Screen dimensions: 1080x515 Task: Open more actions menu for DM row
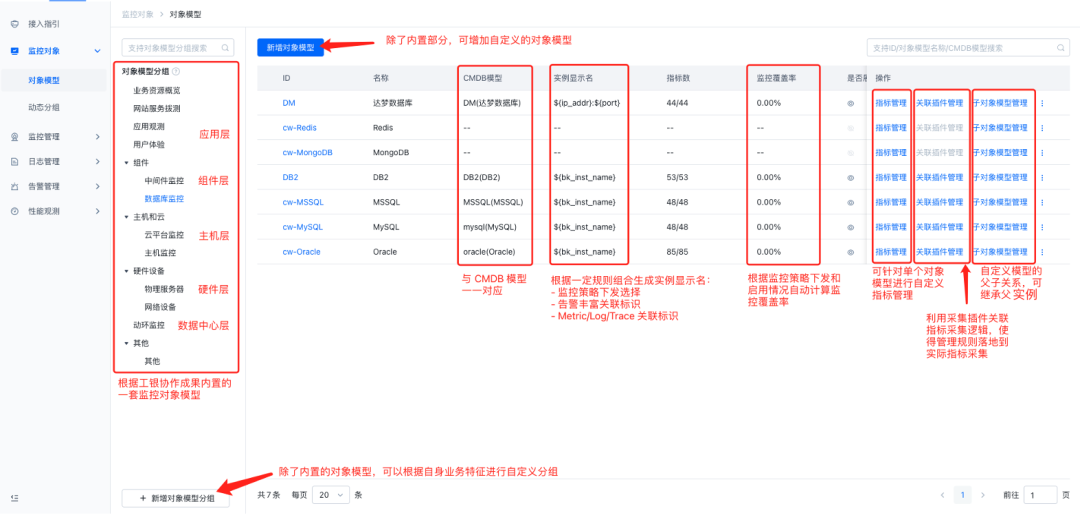1042,102
